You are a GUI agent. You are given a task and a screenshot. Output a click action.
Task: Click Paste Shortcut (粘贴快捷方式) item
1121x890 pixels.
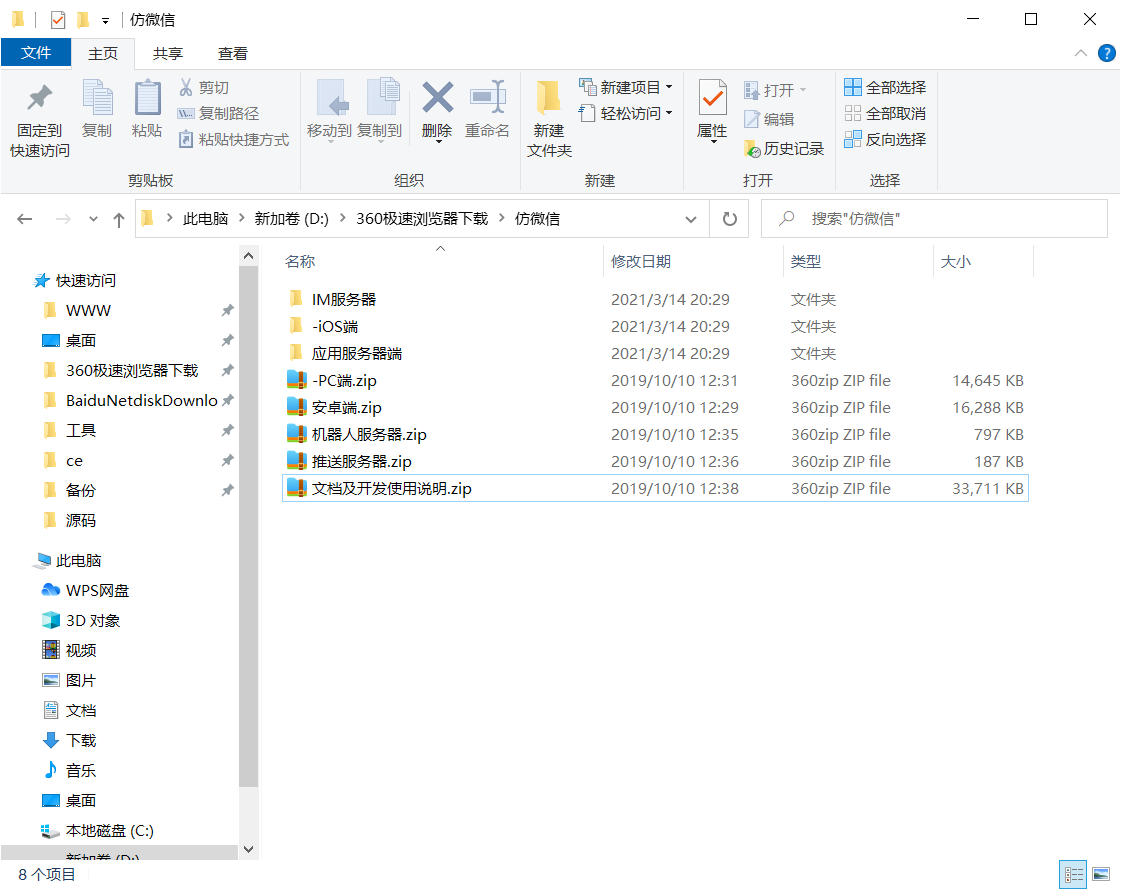click(x=234, y=139)
